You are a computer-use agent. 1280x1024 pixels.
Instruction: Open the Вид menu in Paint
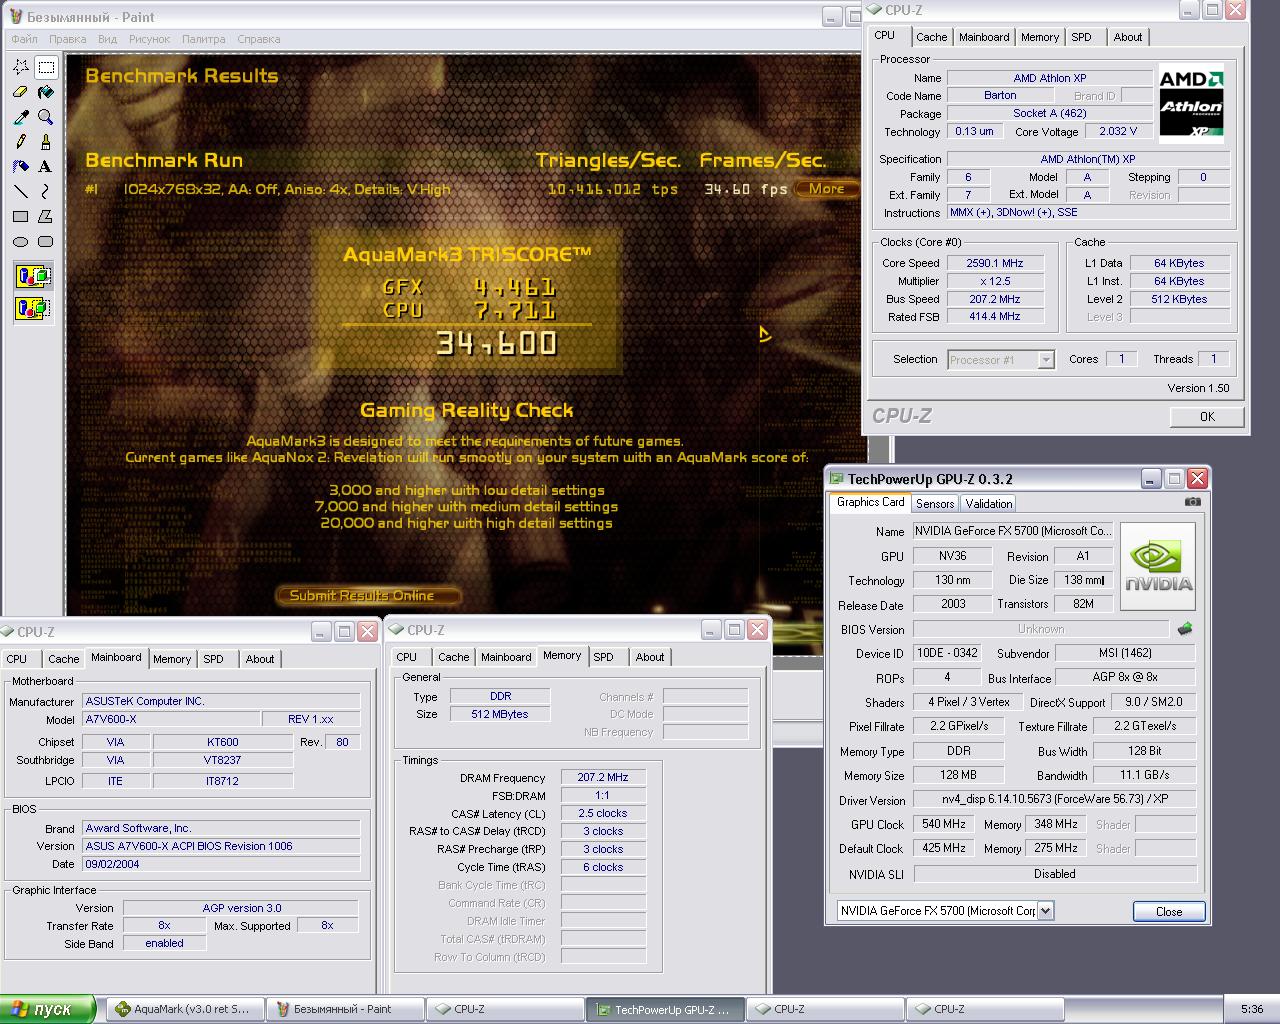pos(107,39)
